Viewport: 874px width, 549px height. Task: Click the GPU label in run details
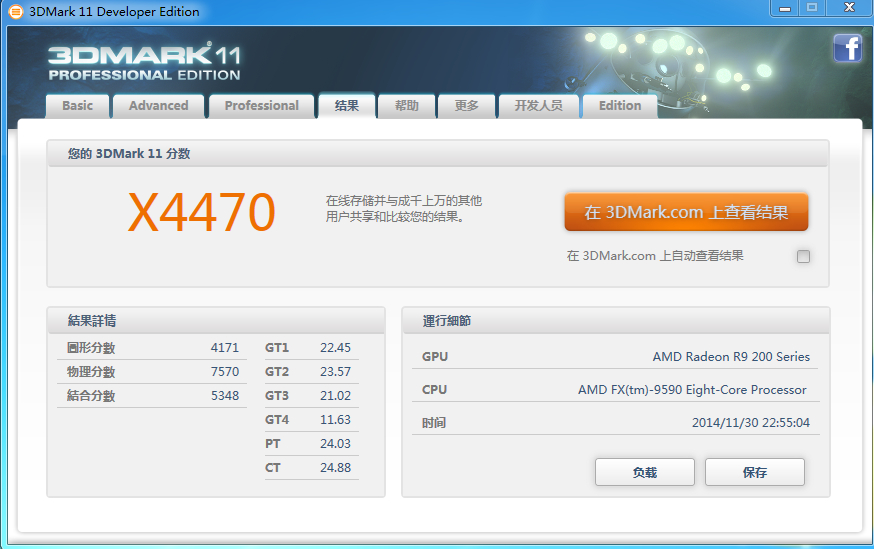pyautogui.click(x=435, y=357)
